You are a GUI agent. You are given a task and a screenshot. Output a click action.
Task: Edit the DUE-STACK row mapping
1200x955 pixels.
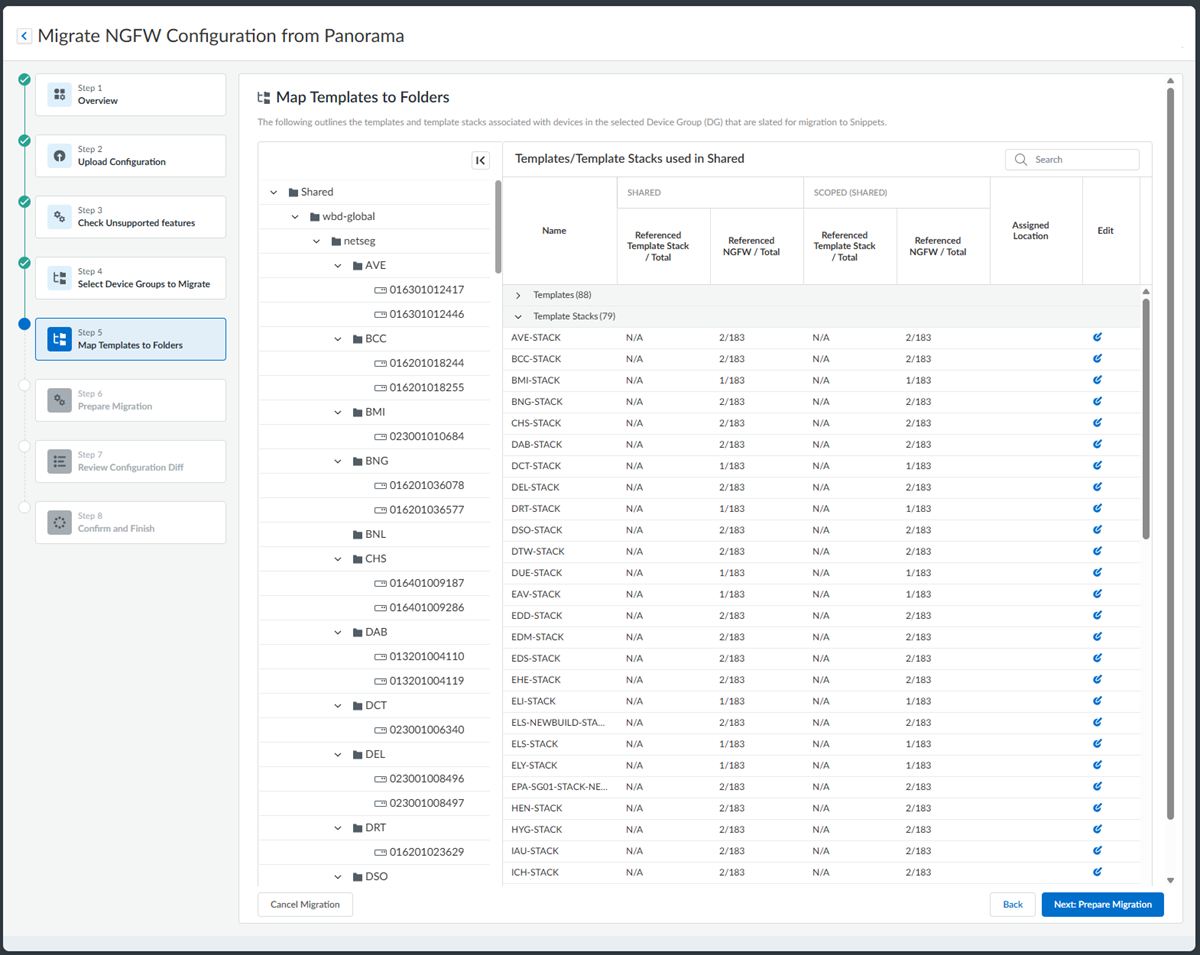click(x=1097, y=573)
